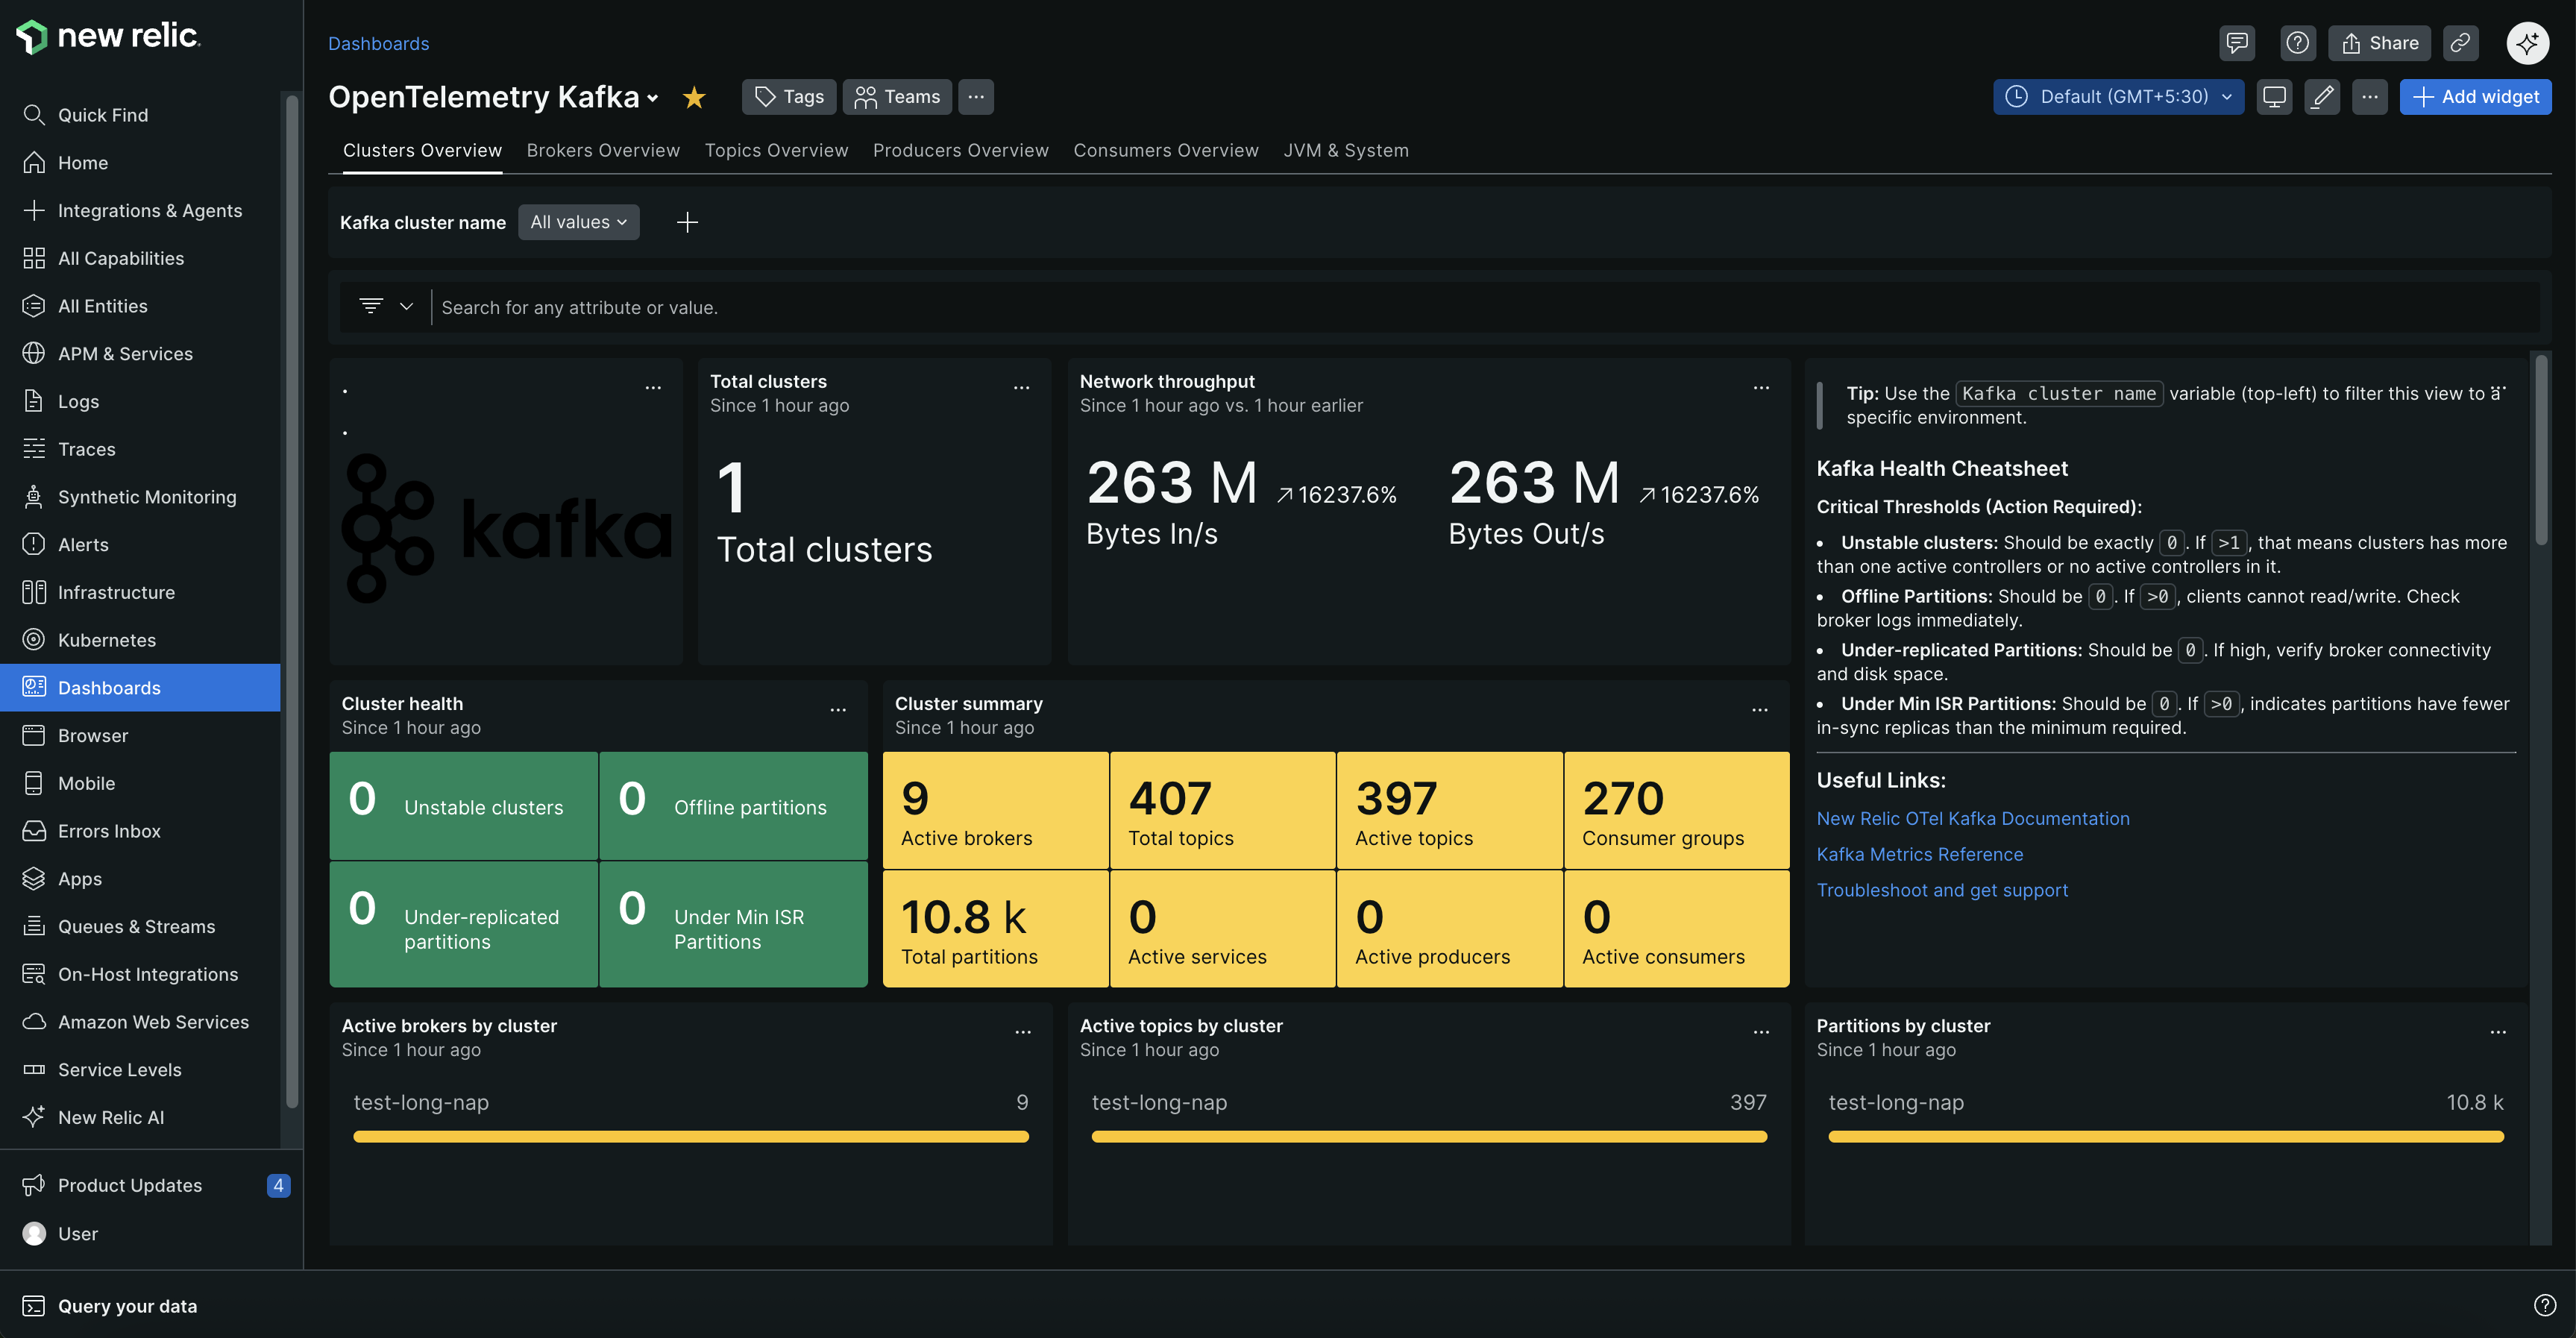Open Traces from the sidebar

click(85, 448)
